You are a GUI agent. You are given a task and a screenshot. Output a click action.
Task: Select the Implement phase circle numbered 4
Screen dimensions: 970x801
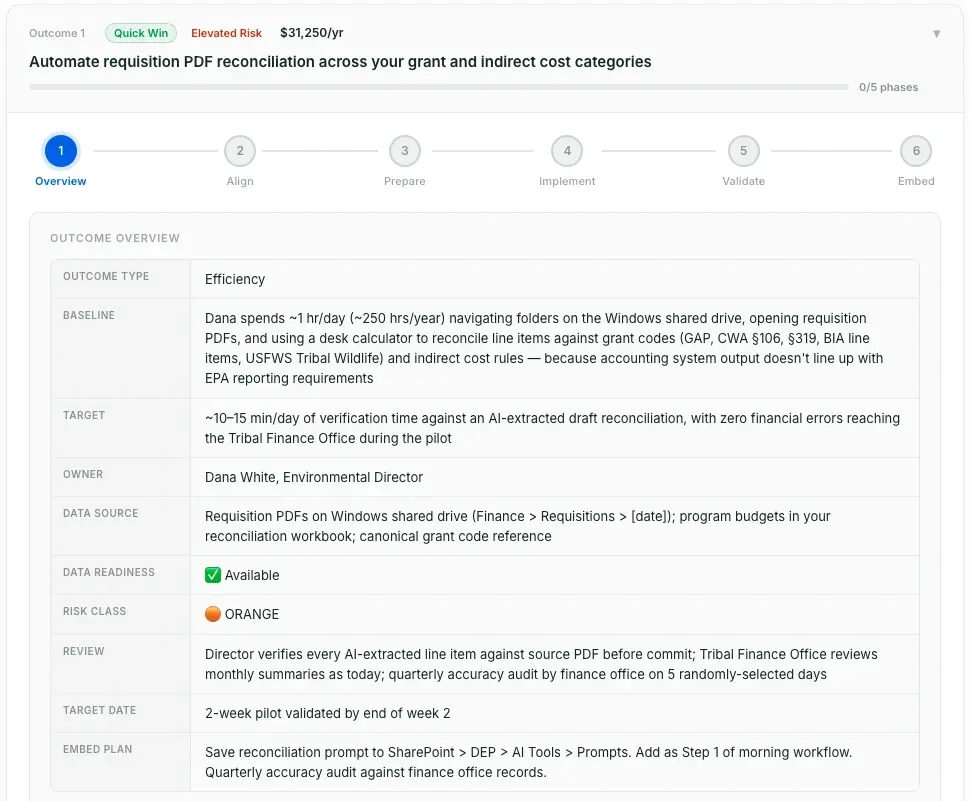(x=567, y=150)
